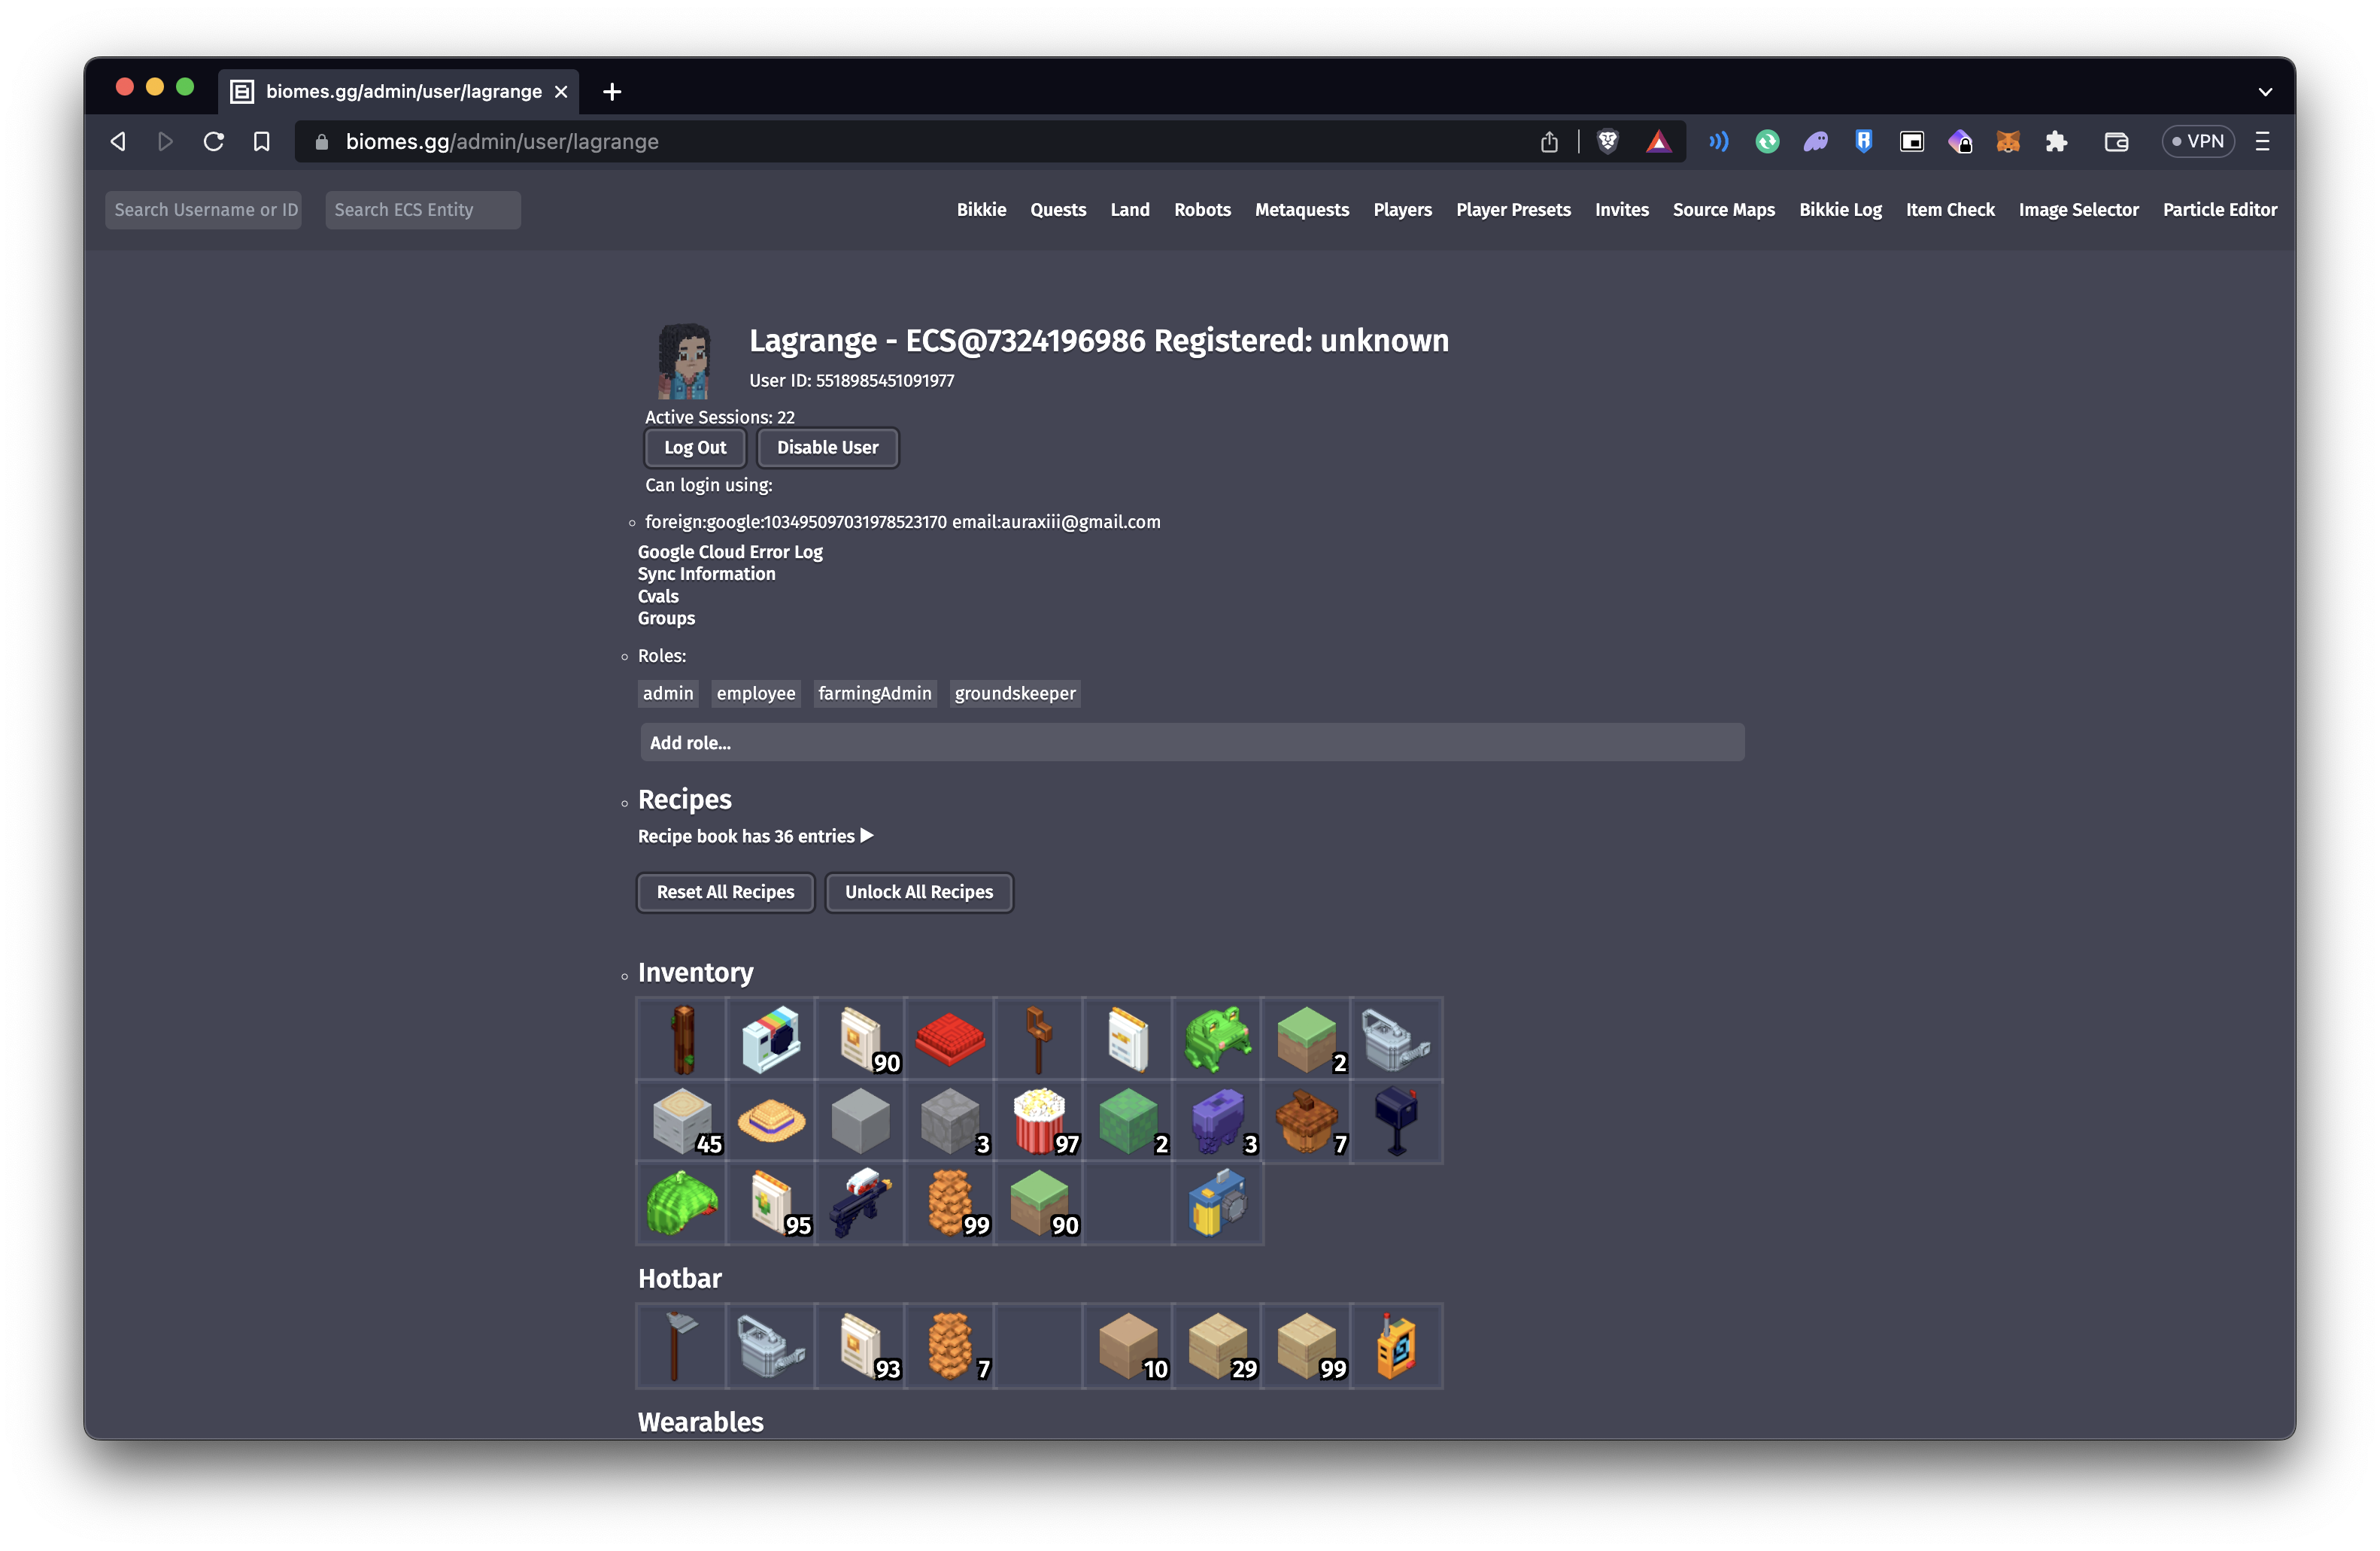Open the Google Cloud Error Log link
The width and height of the screenshot is (2380, 1551).
730,552
